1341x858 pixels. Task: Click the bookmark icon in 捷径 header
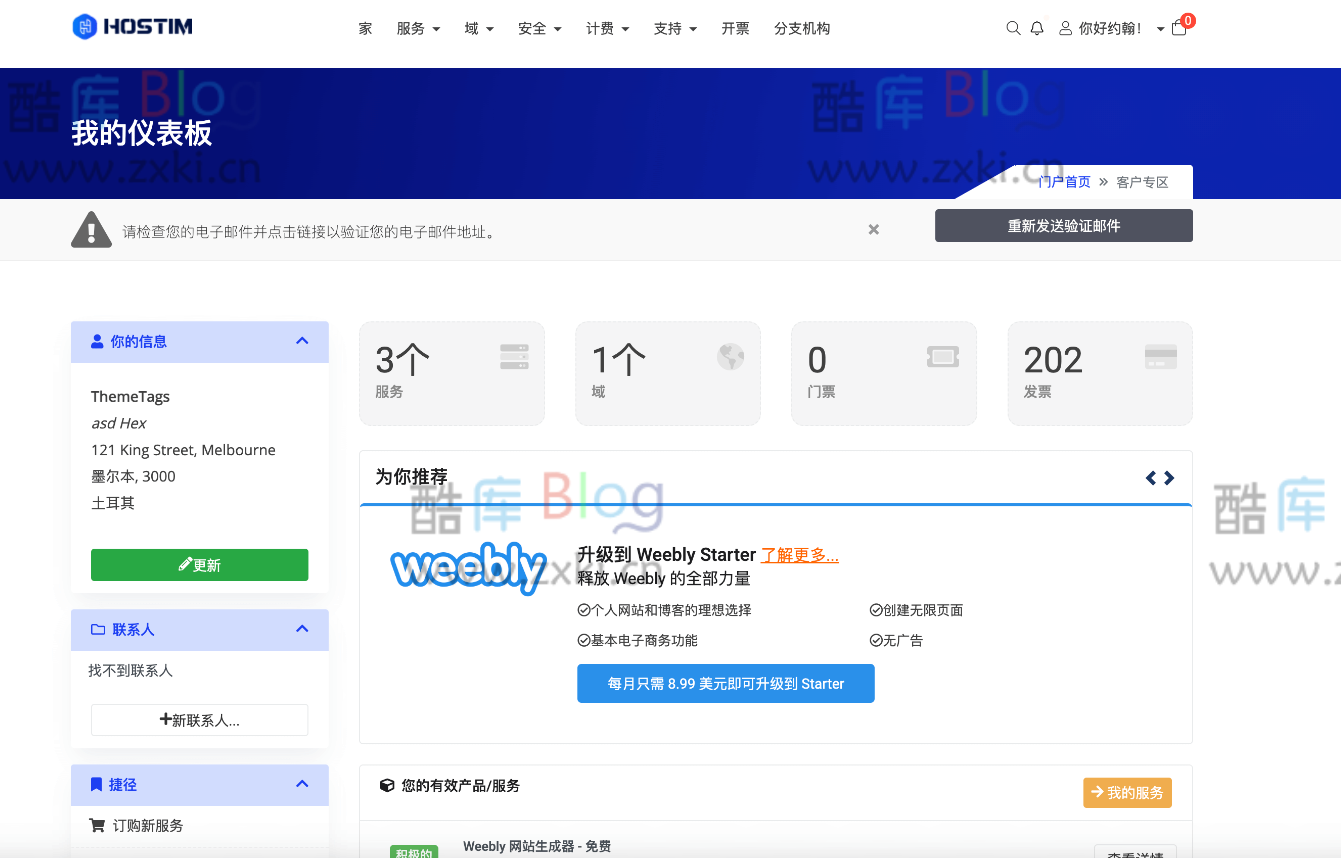coord(97,785)
